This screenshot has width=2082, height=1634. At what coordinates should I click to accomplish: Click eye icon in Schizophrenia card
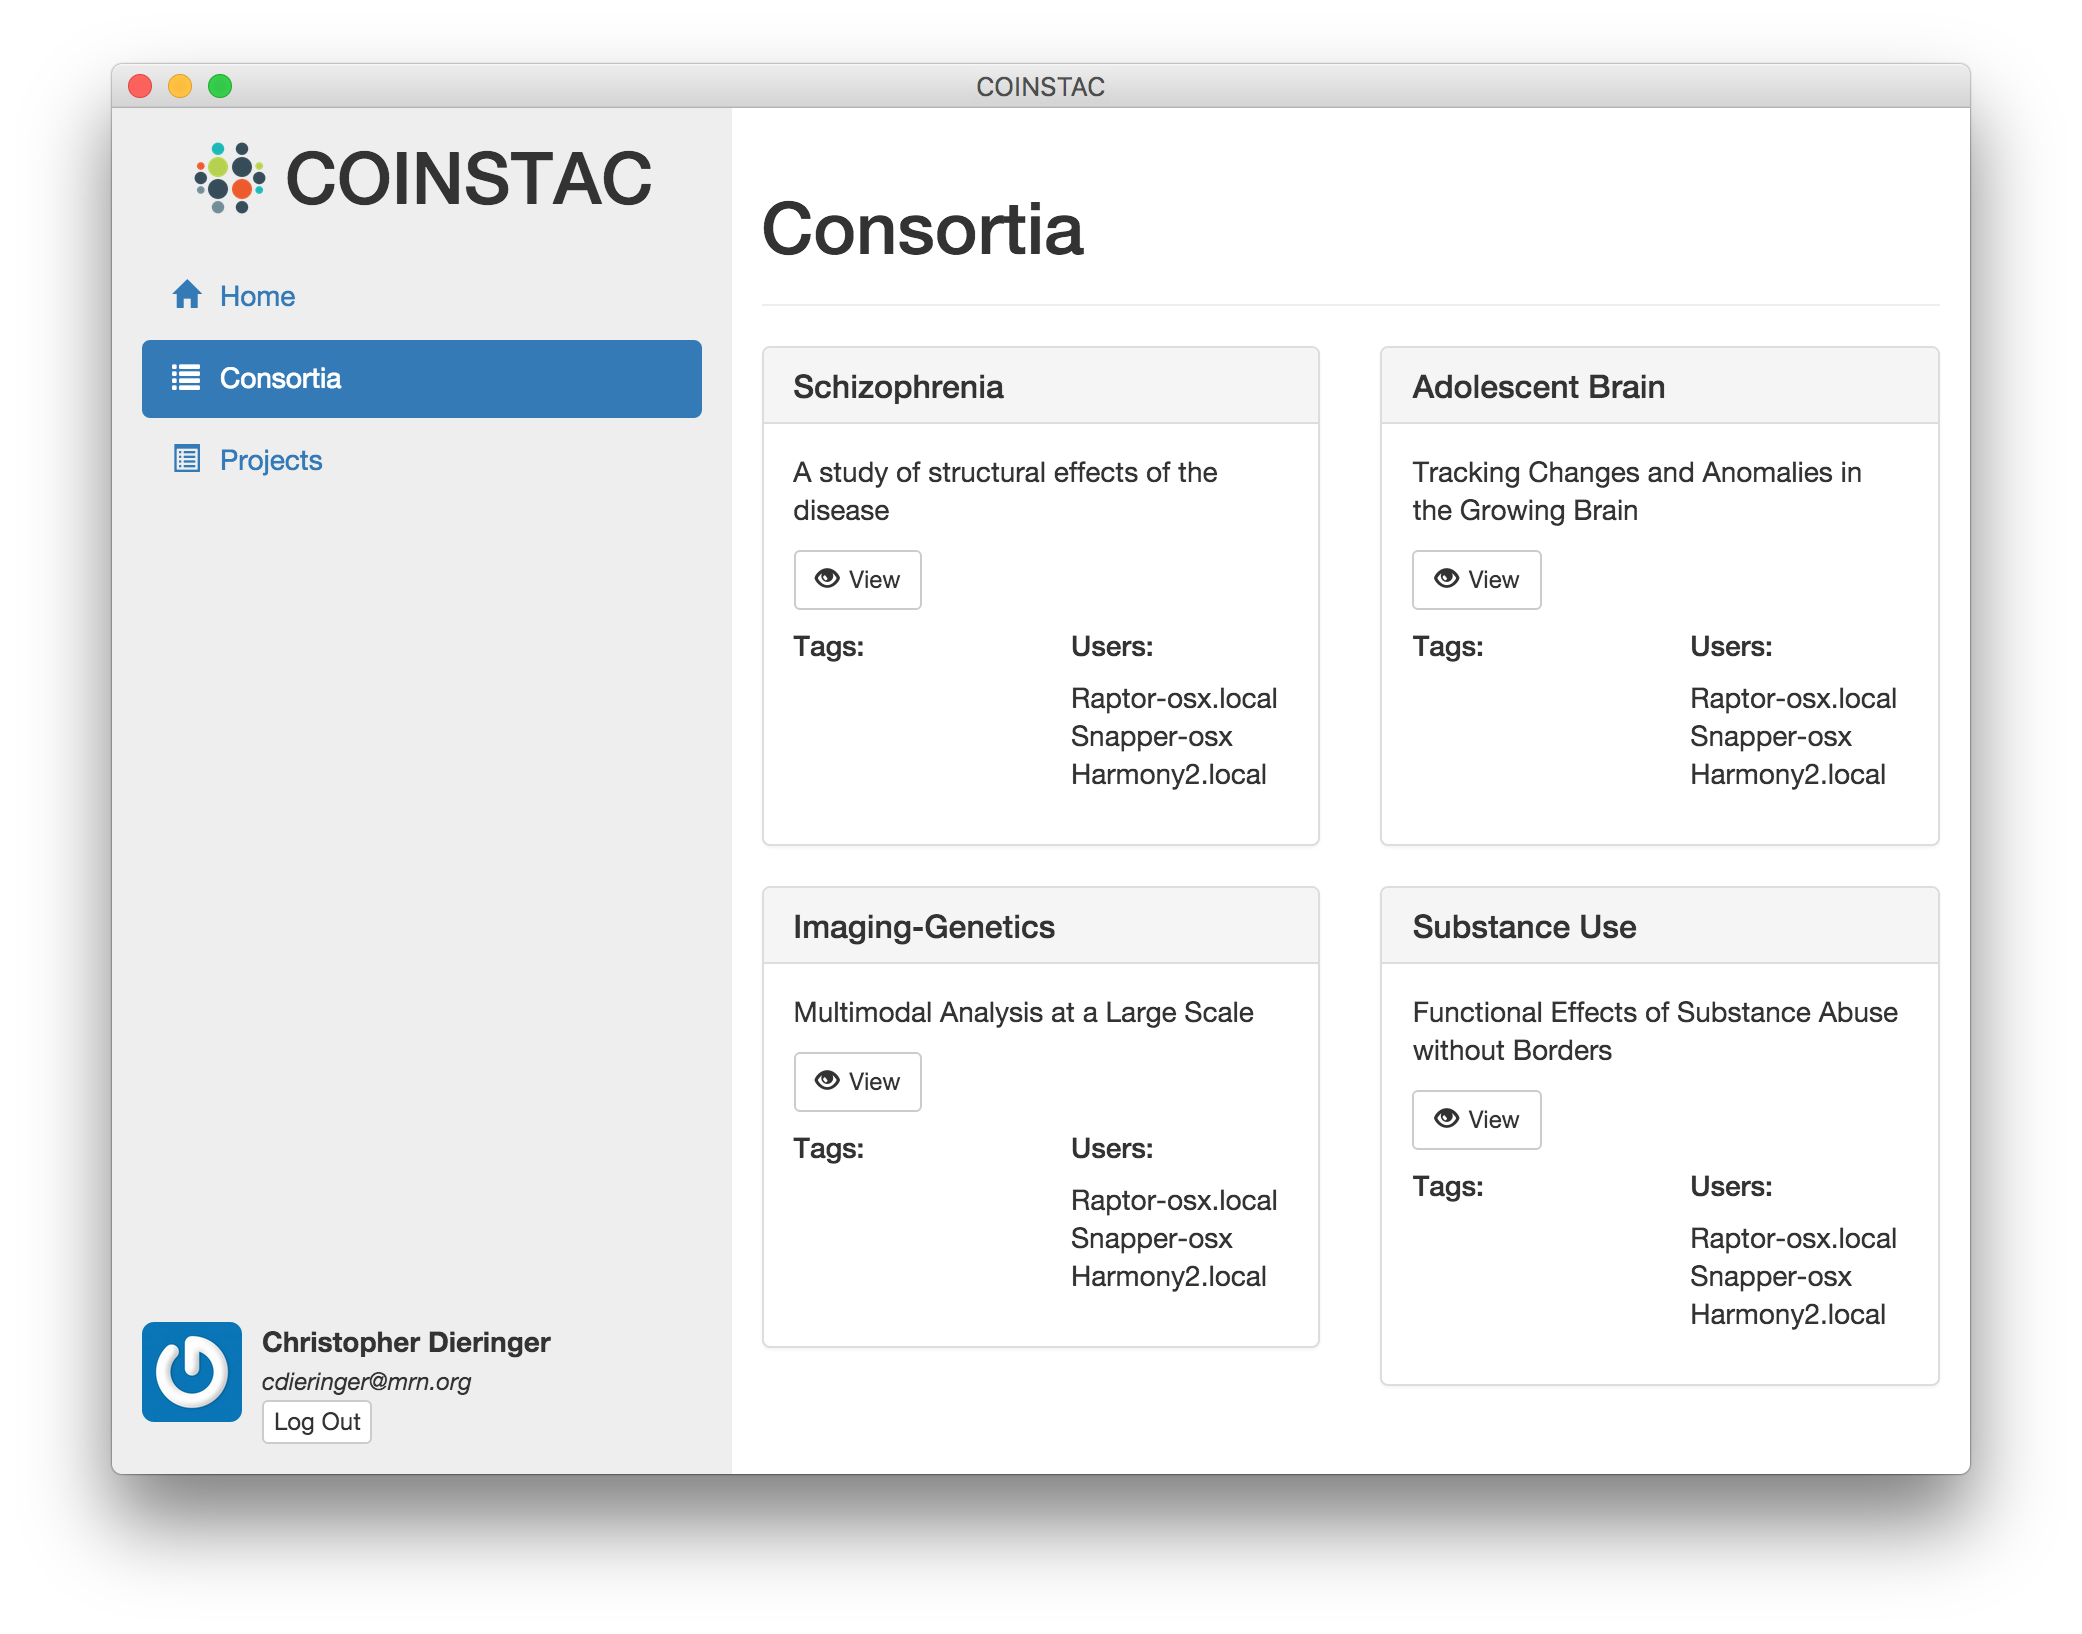click(x=827, y=579)
